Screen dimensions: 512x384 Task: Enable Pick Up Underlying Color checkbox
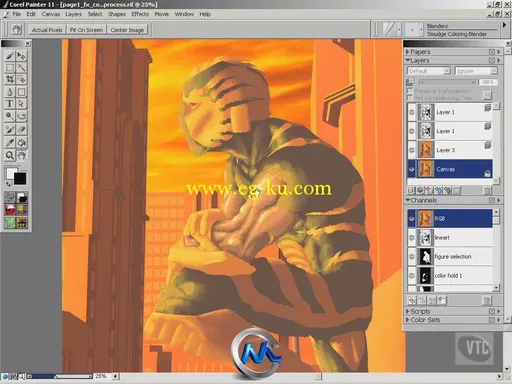click(x=410, y=98)
